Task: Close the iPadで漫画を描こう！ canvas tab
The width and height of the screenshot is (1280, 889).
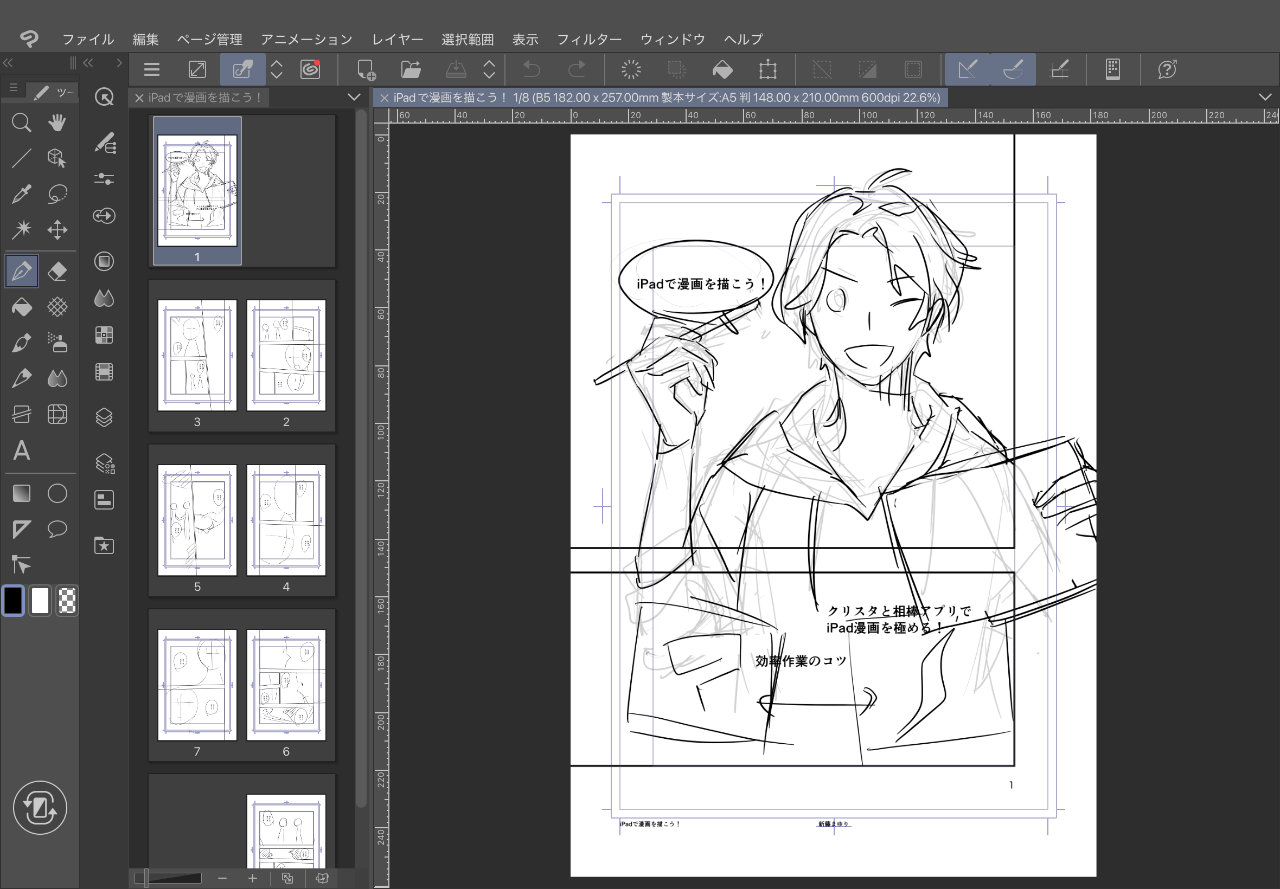Action: click(384, 98)
